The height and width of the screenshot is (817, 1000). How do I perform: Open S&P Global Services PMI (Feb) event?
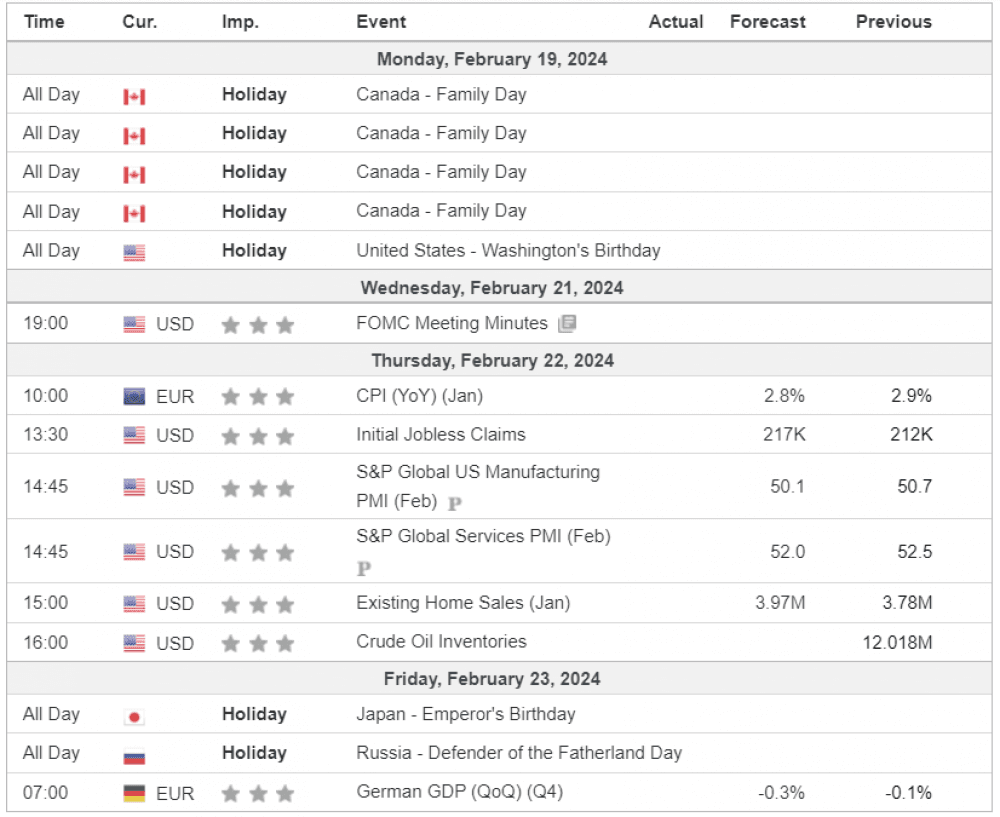tap(483, 536)
